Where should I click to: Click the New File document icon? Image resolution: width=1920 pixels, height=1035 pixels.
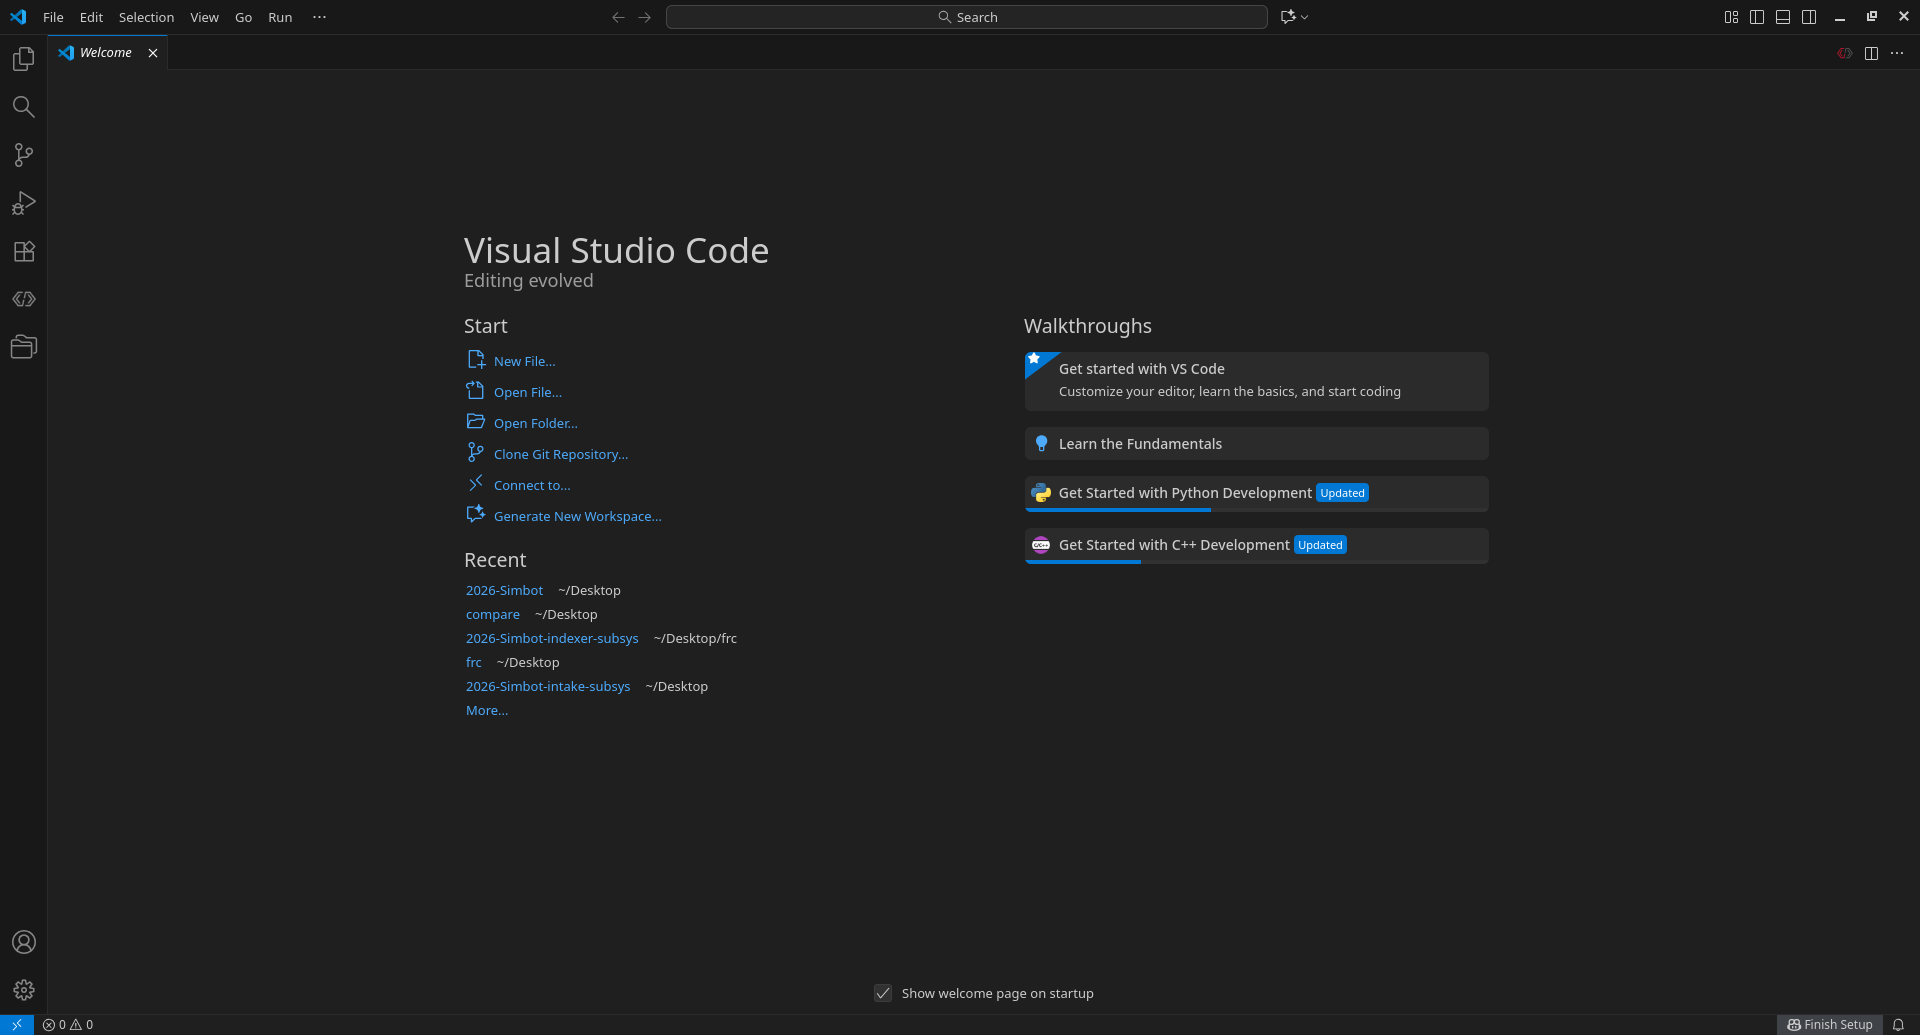[476, 360]
